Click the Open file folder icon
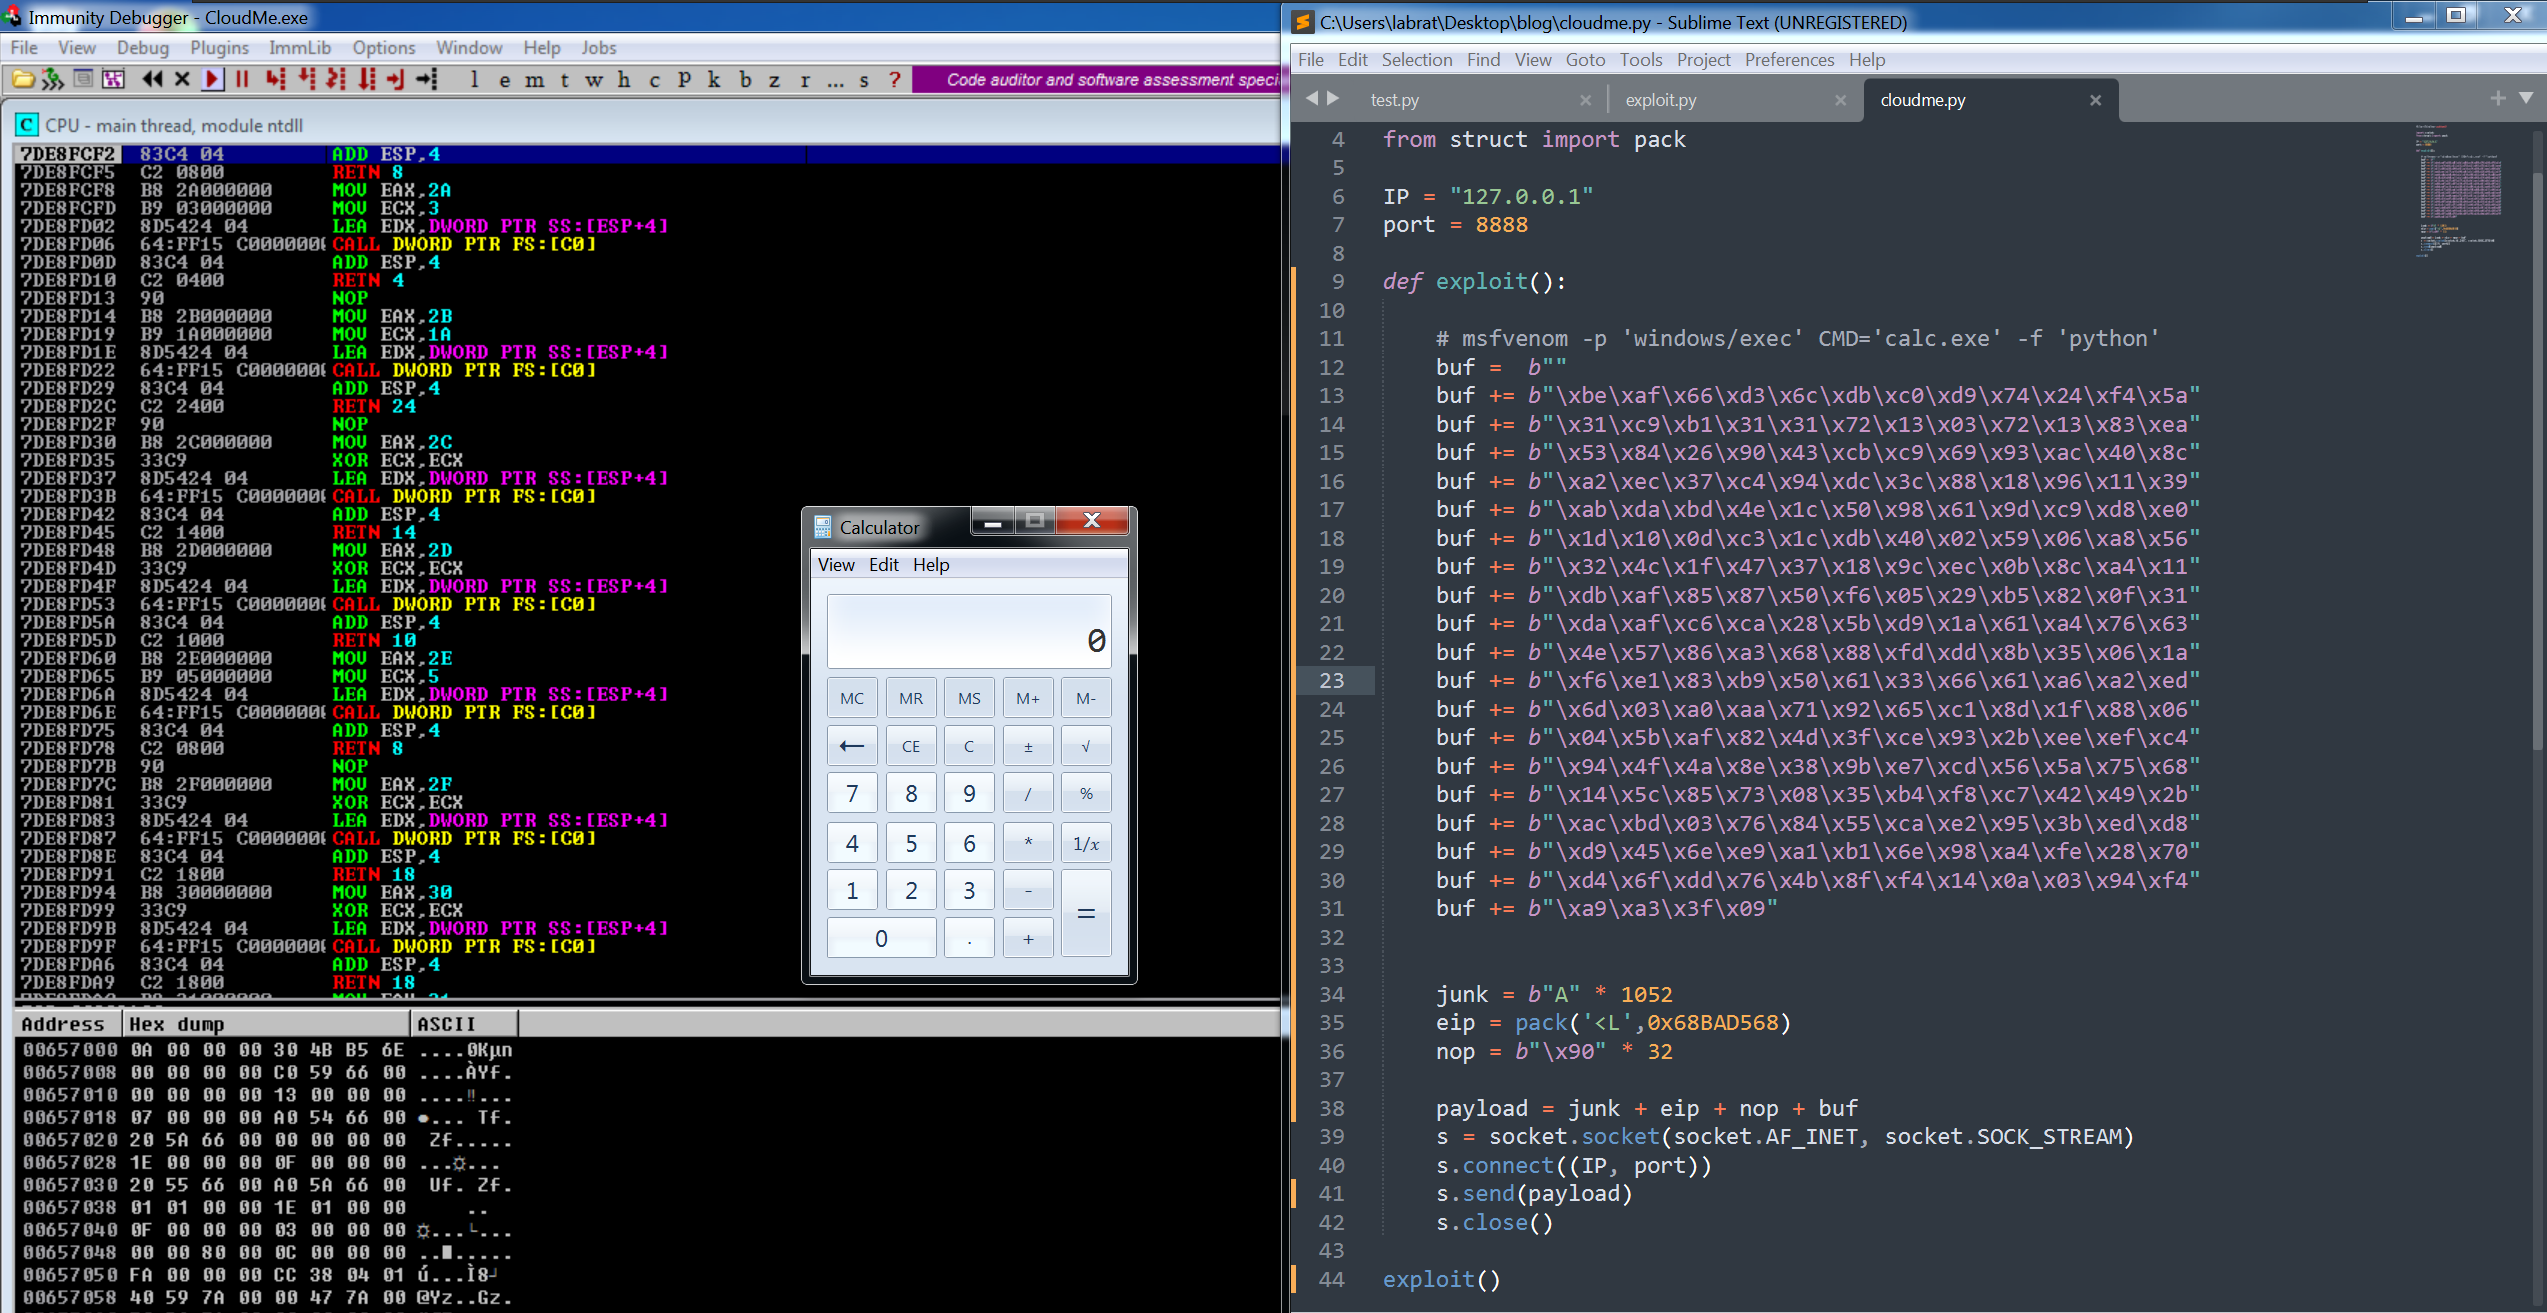2547x1313 pixels. pyautogui.click(x=23, y=79)
